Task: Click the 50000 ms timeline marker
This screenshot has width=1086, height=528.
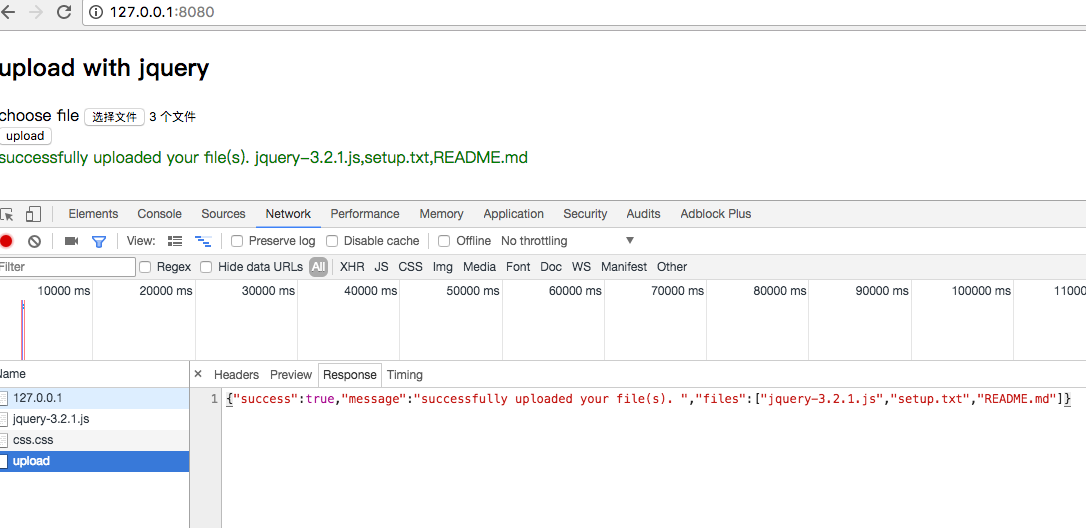Action: coord(473,292)
